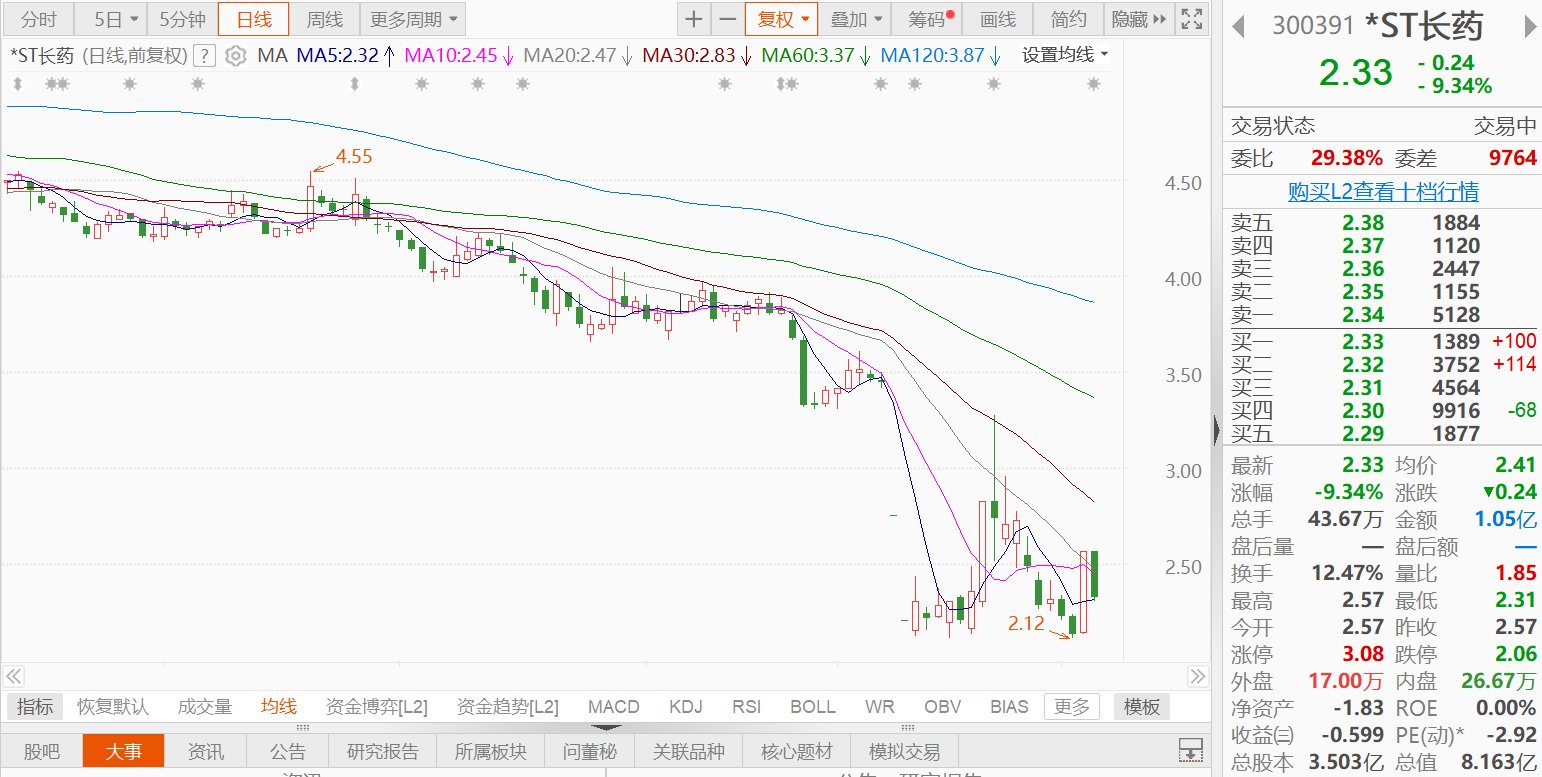This screenshot has height=777, width=1542.
Task: Click the 购买L2查看十档行情 link
Action: click(x=1382, y=192)
